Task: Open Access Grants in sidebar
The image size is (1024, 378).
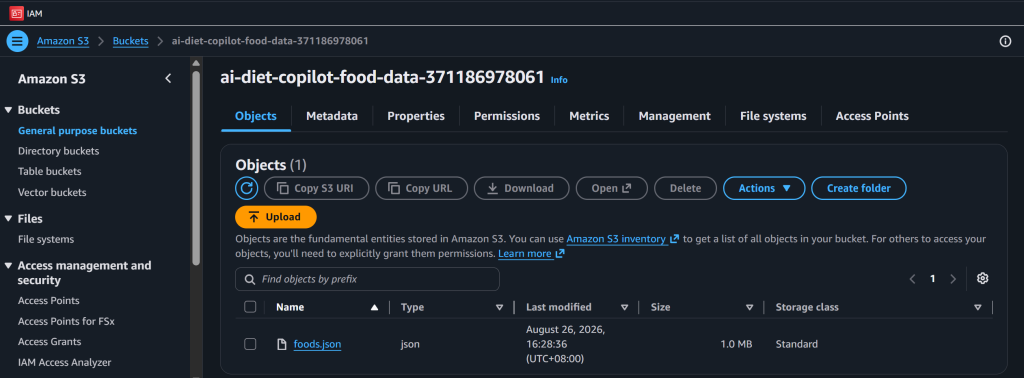Action: point(50,342)
